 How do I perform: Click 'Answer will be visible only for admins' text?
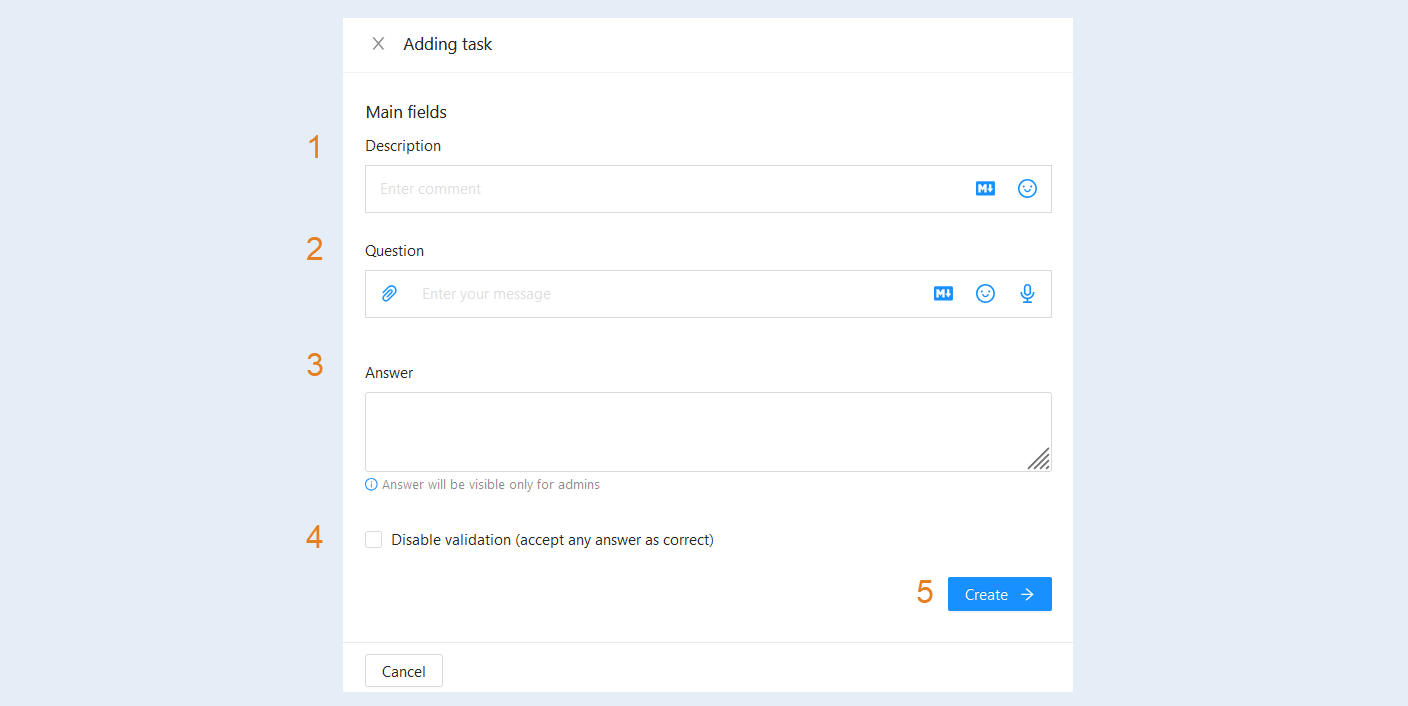[491, 484]
